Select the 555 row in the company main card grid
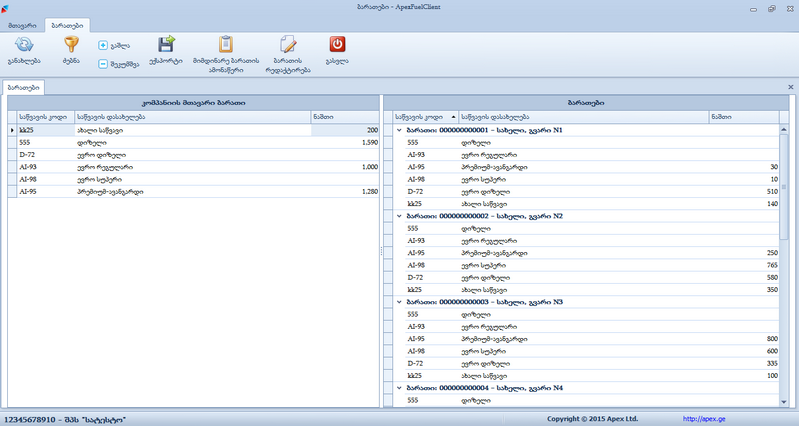Screen dimensions: 799x426 [194, 143]
